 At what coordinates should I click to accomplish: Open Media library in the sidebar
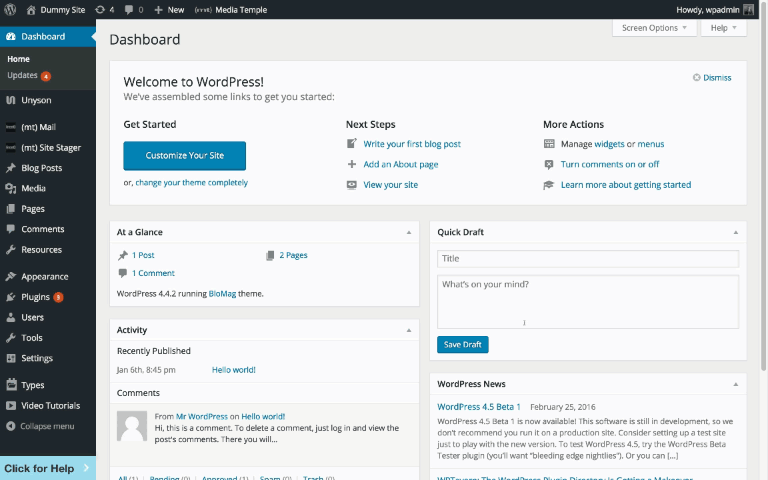click(33, 188)
